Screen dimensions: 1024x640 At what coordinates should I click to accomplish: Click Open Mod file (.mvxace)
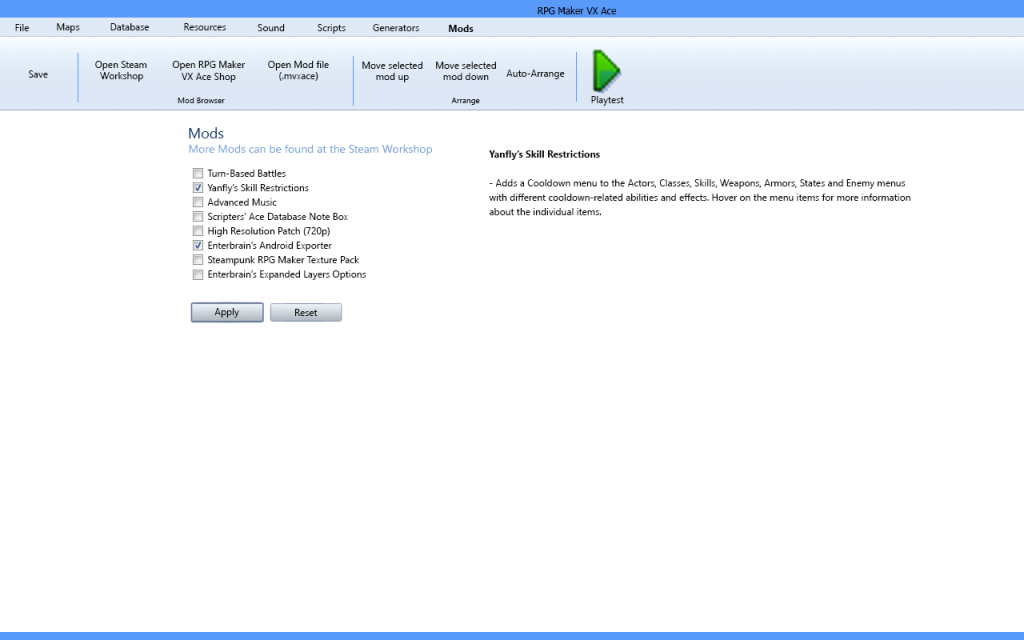[298, 71]
